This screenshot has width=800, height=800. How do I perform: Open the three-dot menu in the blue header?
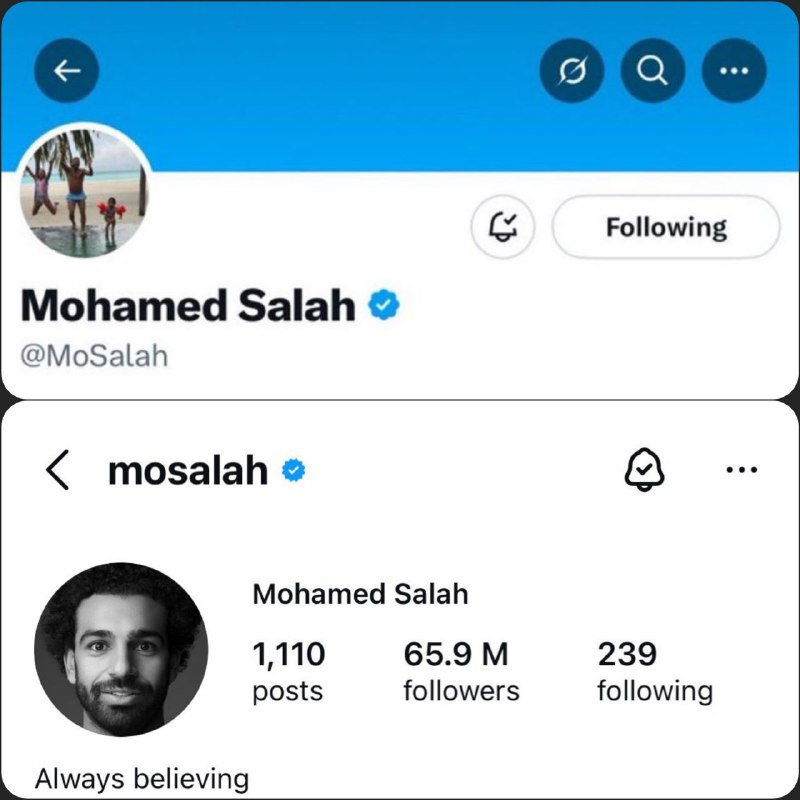point(734,71)
